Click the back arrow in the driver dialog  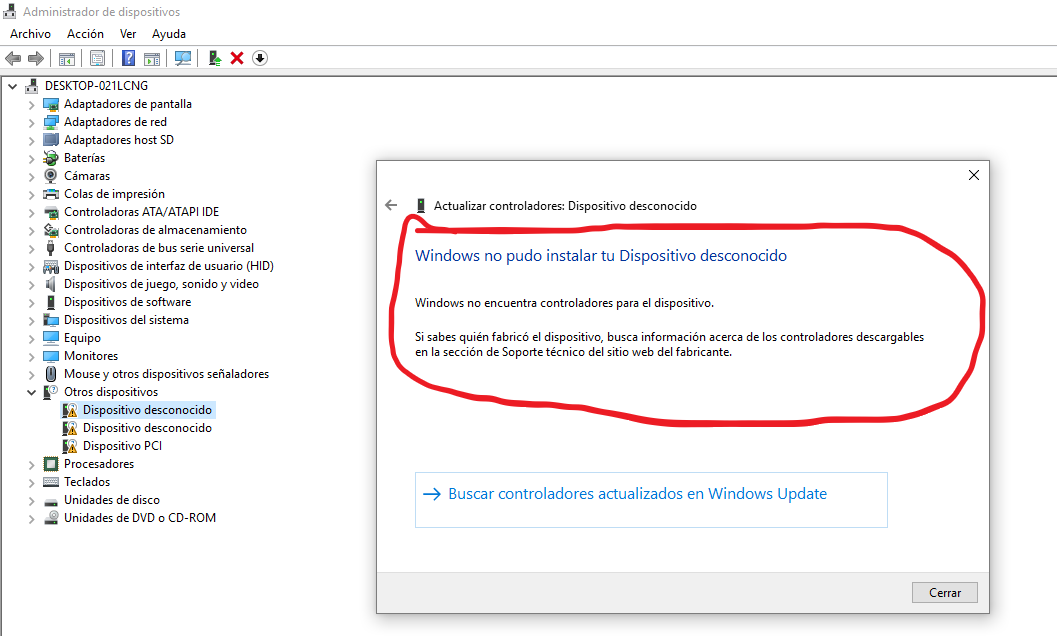391,205
